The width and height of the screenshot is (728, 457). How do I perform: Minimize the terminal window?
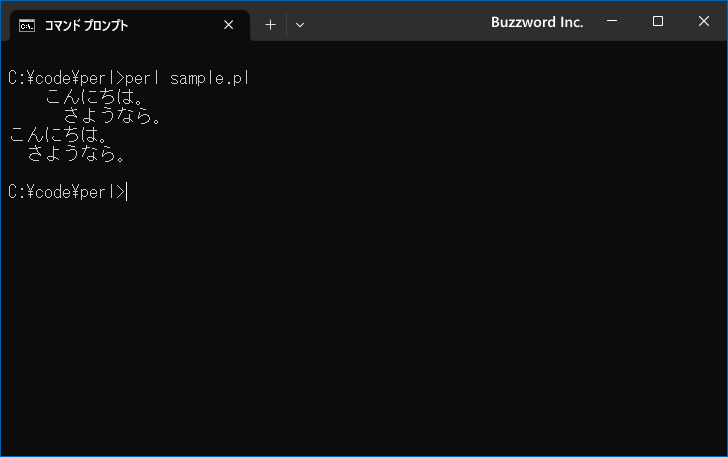612,21
